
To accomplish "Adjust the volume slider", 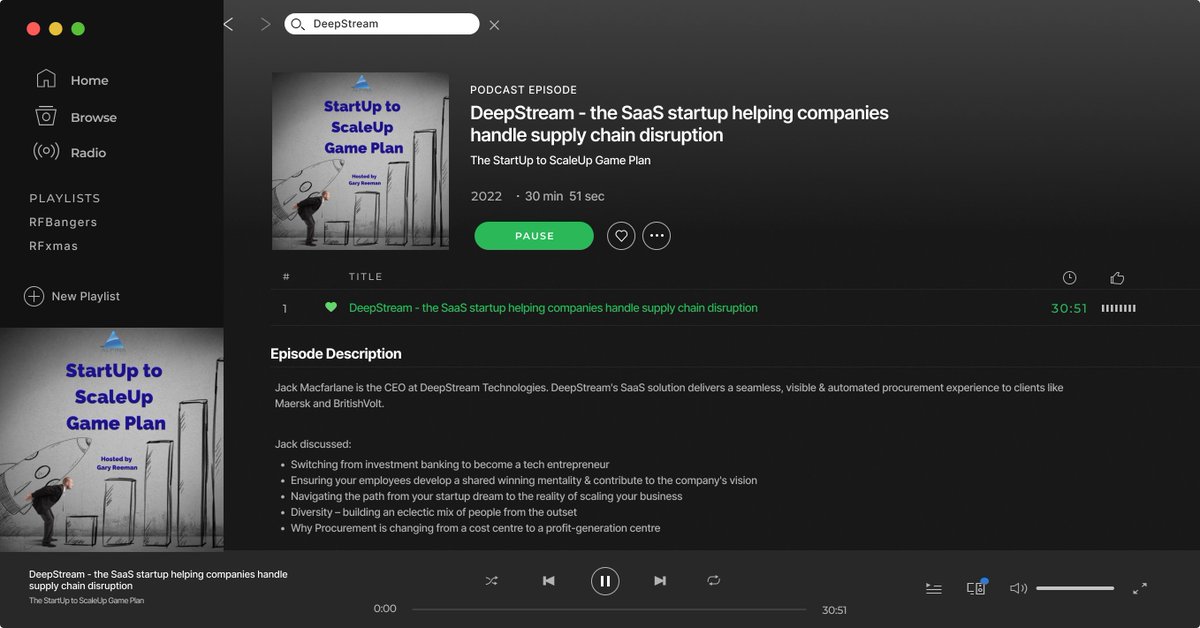I will click(1075, 588).
